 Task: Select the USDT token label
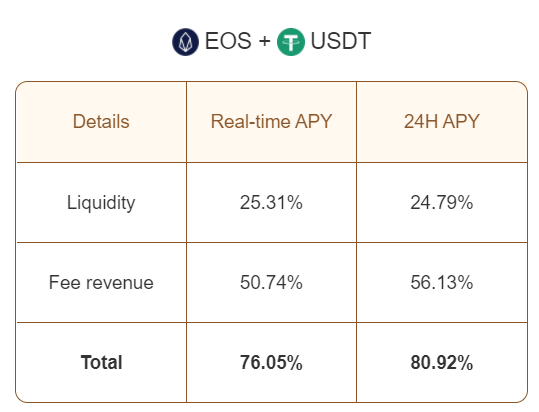pos(341,41)
